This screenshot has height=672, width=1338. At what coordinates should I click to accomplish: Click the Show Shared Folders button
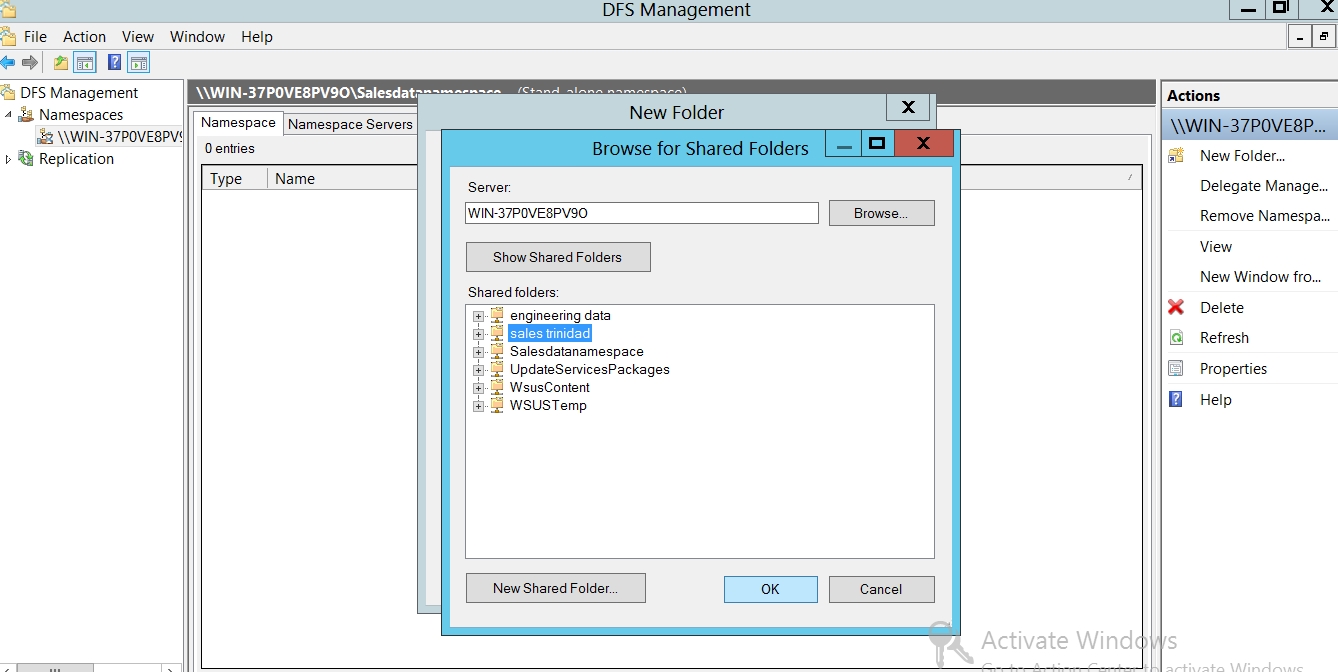point(557,257)
